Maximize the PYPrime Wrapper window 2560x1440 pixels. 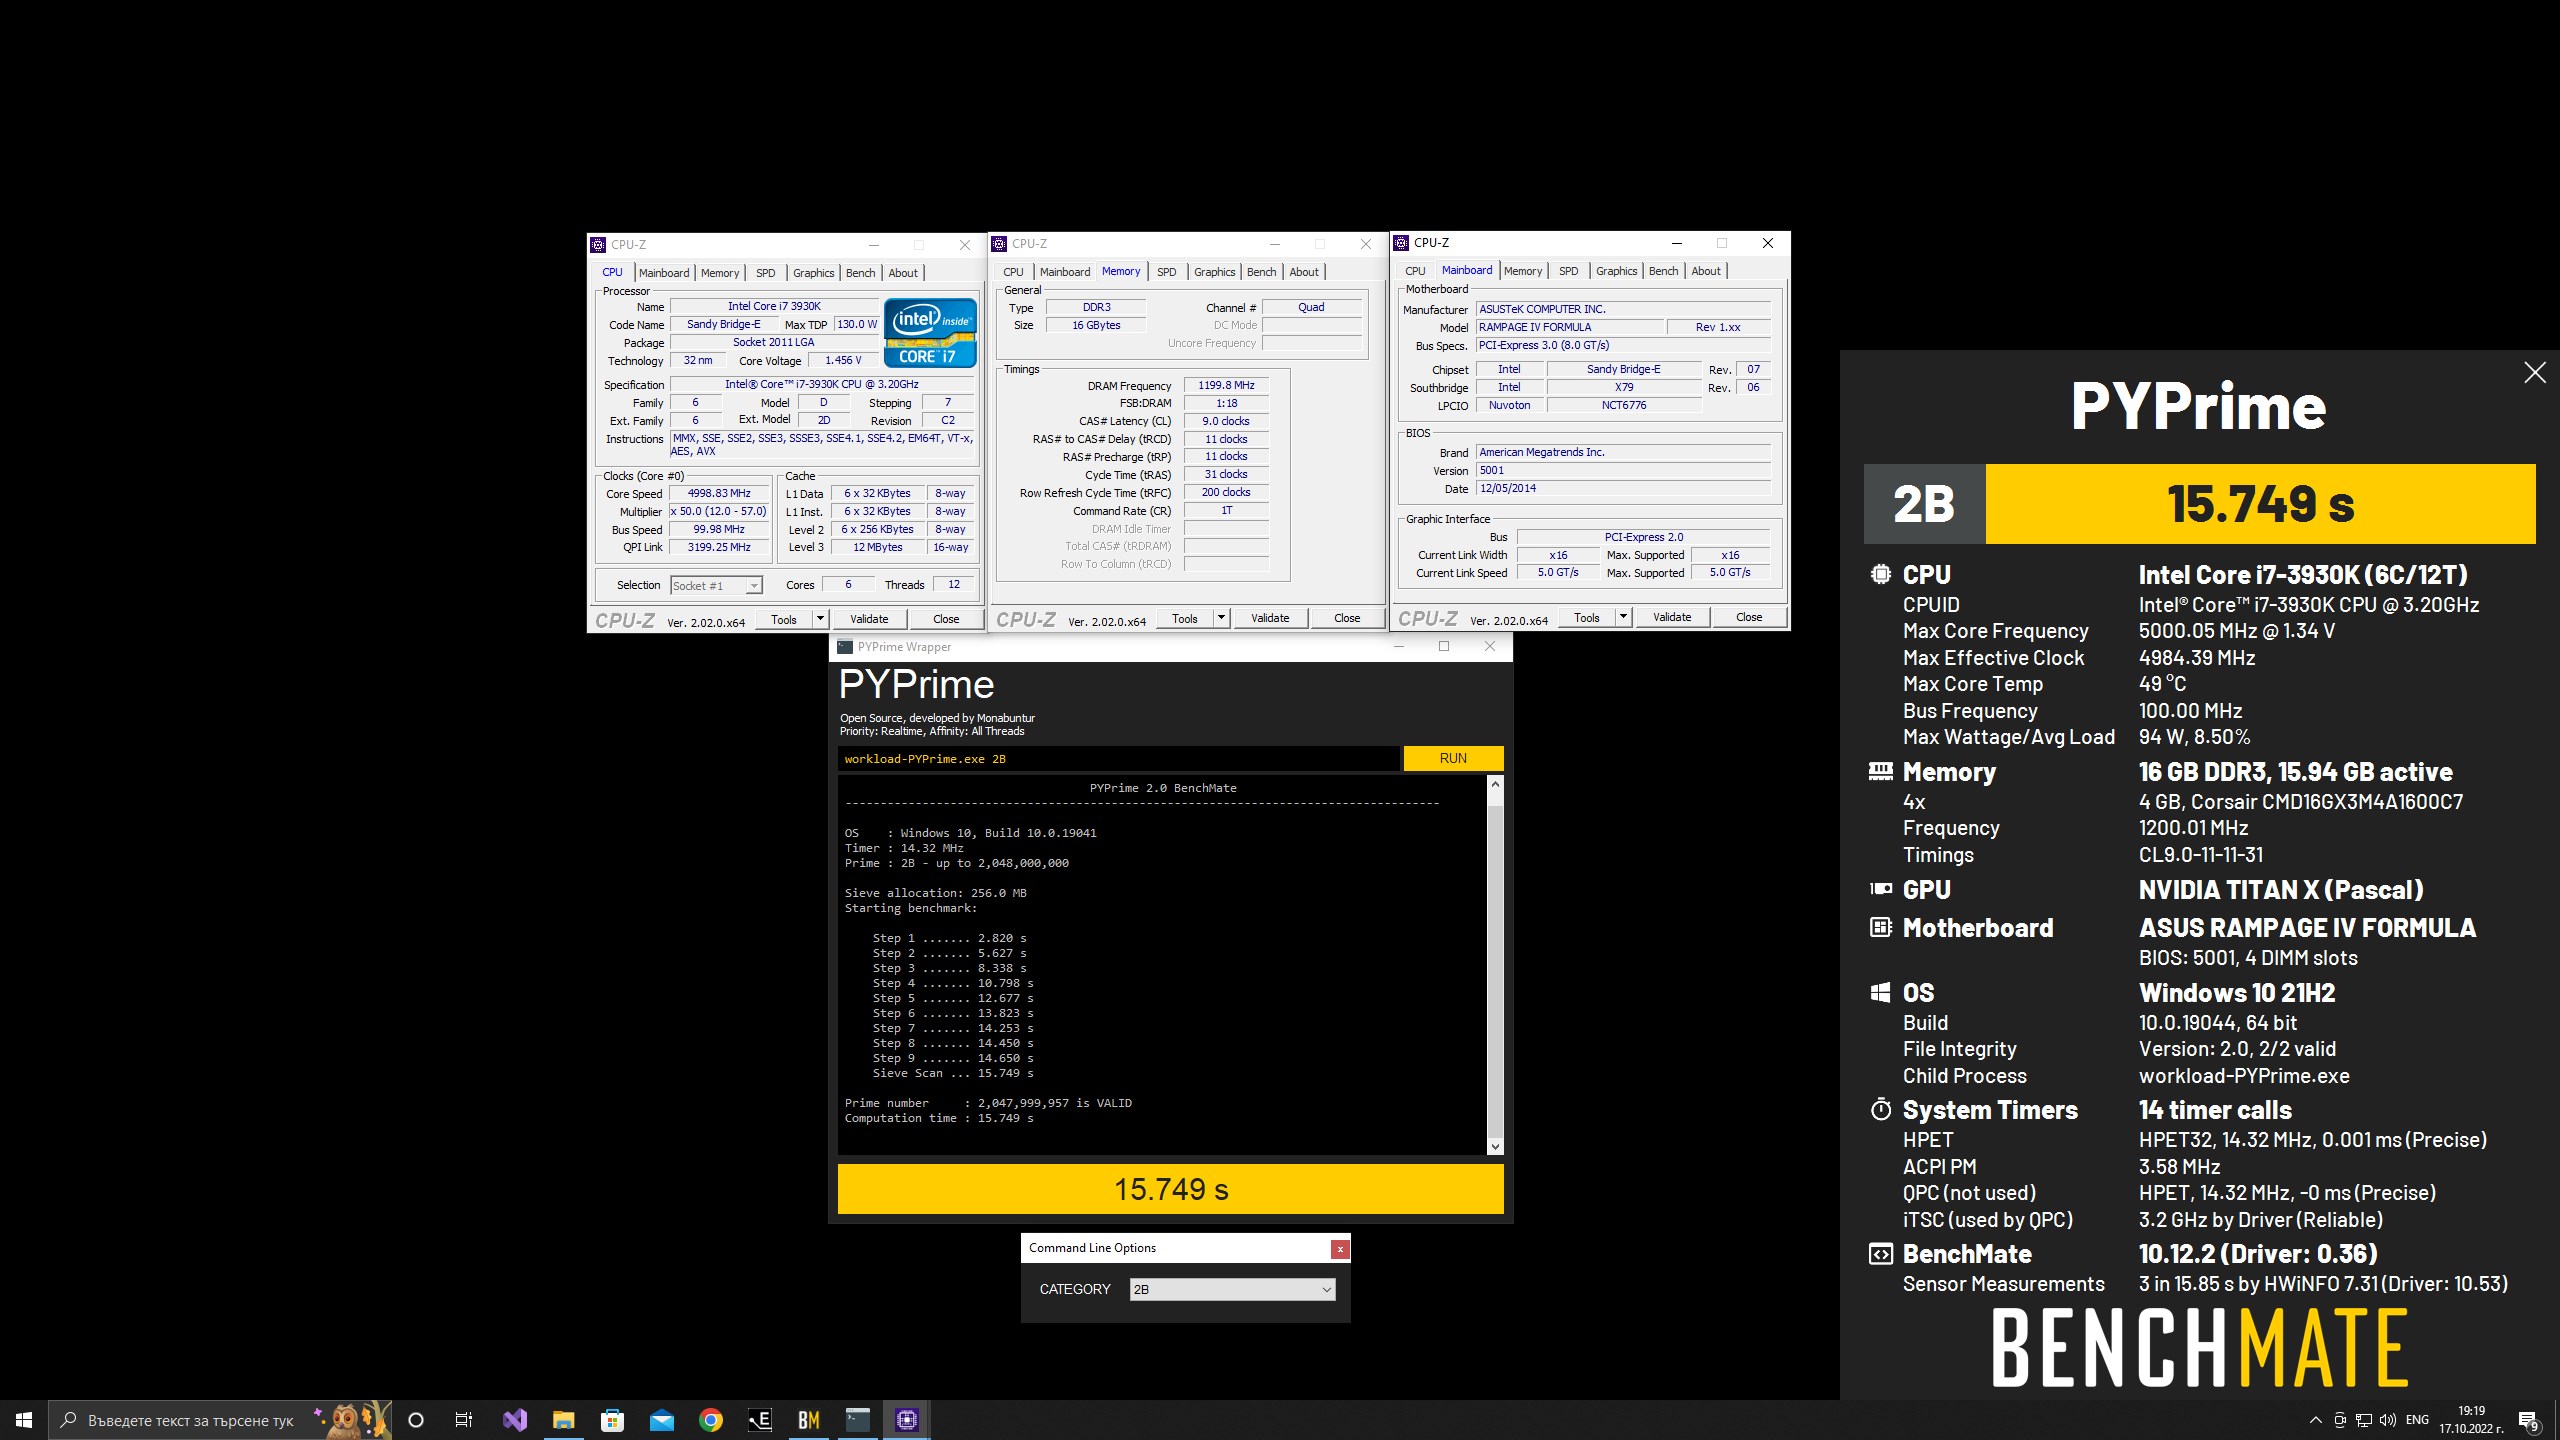tap(1443, 647)
